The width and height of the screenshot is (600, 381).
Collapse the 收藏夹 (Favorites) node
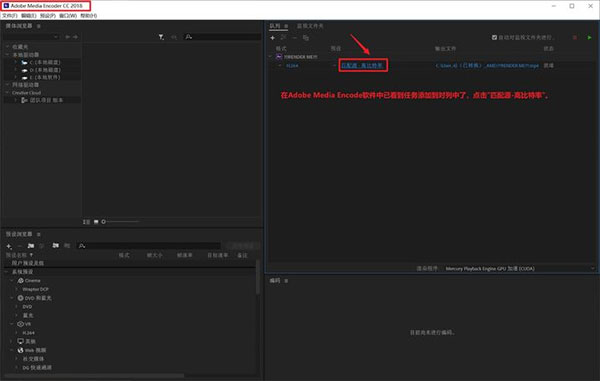7,47
